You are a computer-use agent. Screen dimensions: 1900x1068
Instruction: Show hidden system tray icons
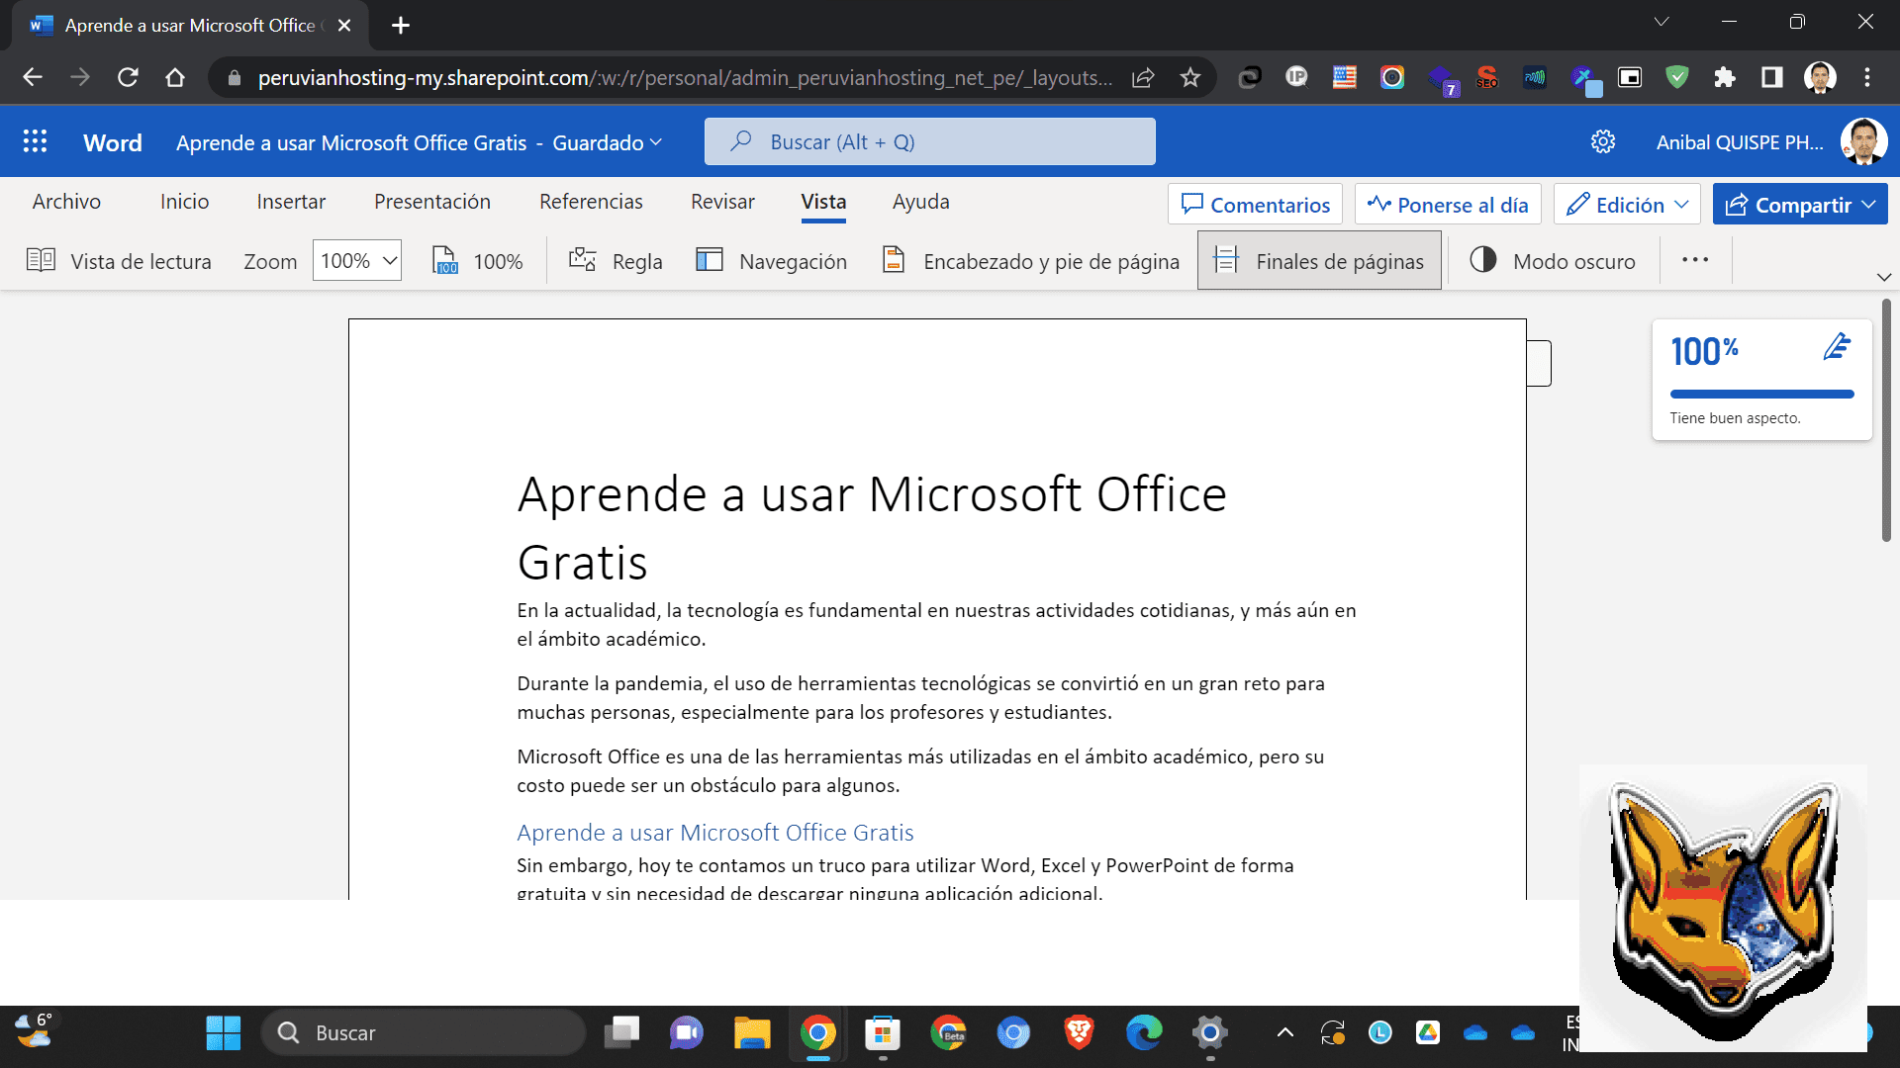click(1285, 1033)
